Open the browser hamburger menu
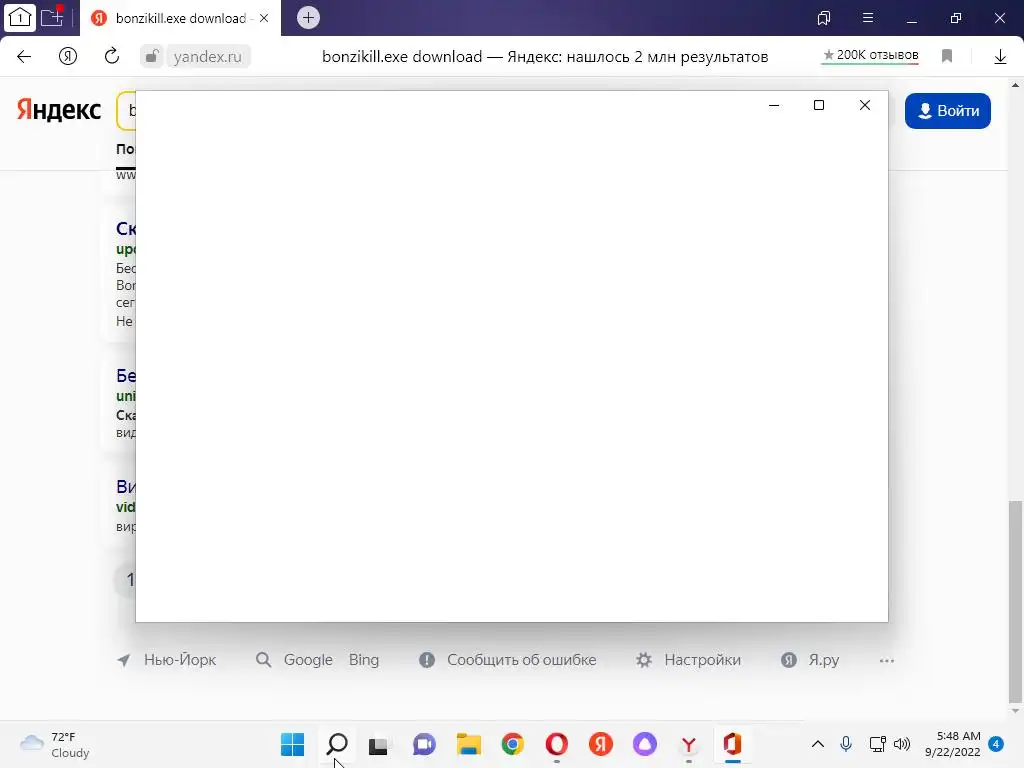The image size is (1024, 768). coord(868,18)
